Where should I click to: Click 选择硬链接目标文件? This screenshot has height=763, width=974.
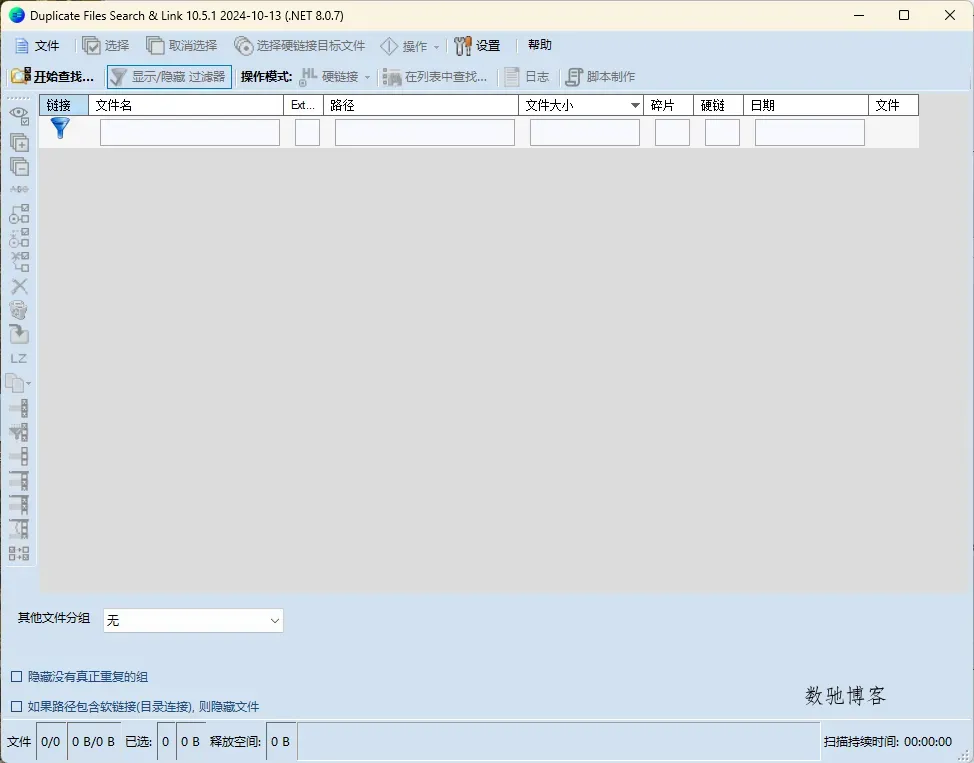(299, 45)
